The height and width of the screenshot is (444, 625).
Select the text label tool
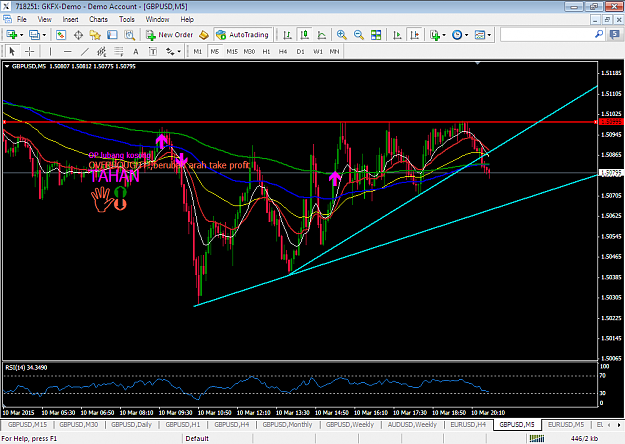(153, 51)
